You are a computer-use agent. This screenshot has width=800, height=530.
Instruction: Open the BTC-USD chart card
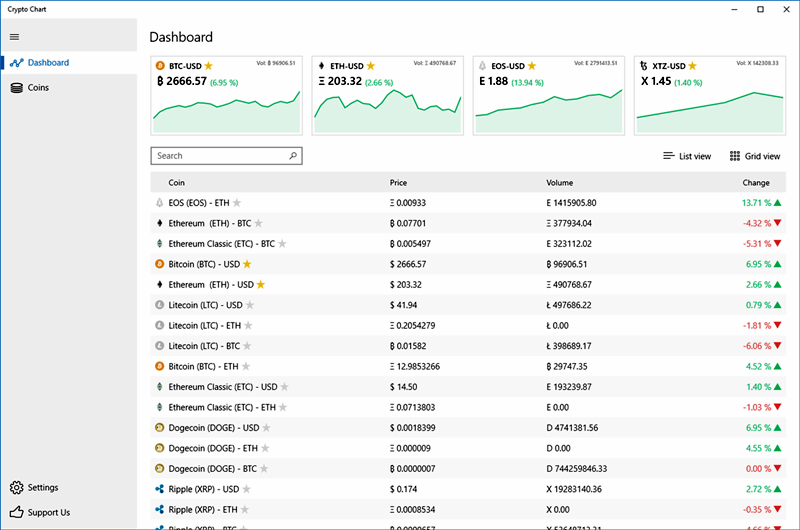click(x=227, y=95)
